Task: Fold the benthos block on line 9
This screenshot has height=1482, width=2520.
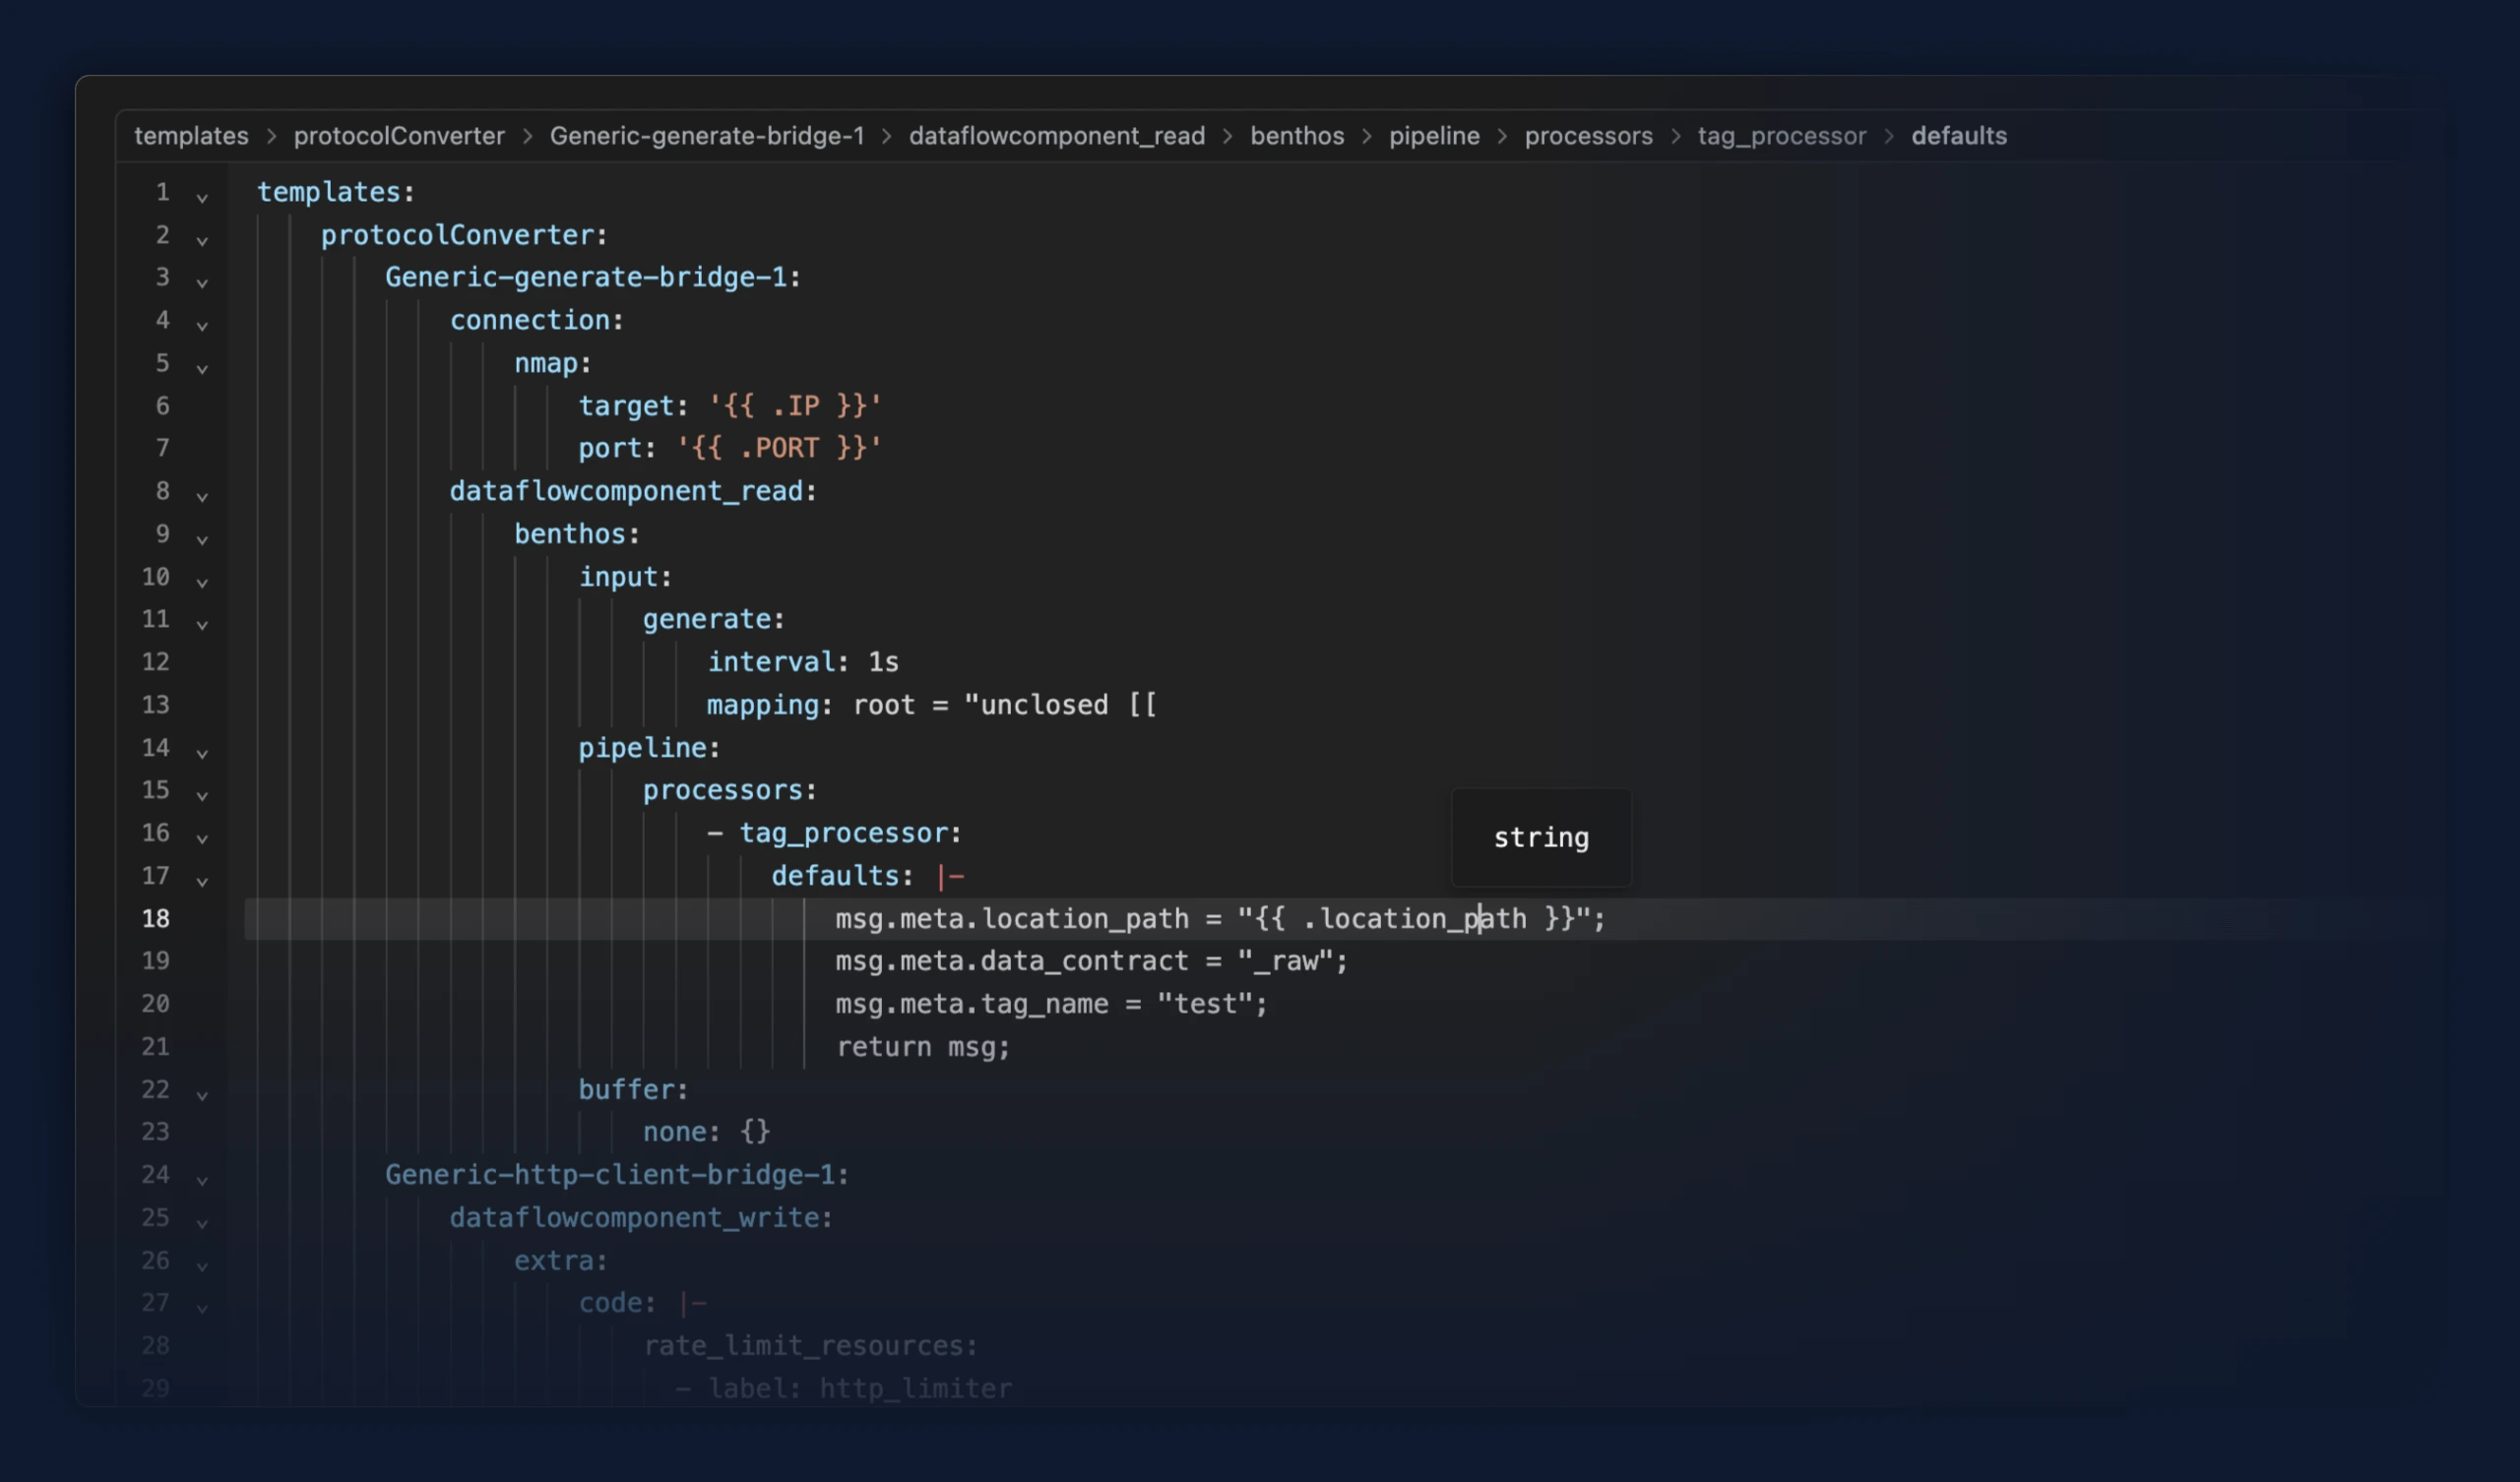Action: [x=202, y=540]
